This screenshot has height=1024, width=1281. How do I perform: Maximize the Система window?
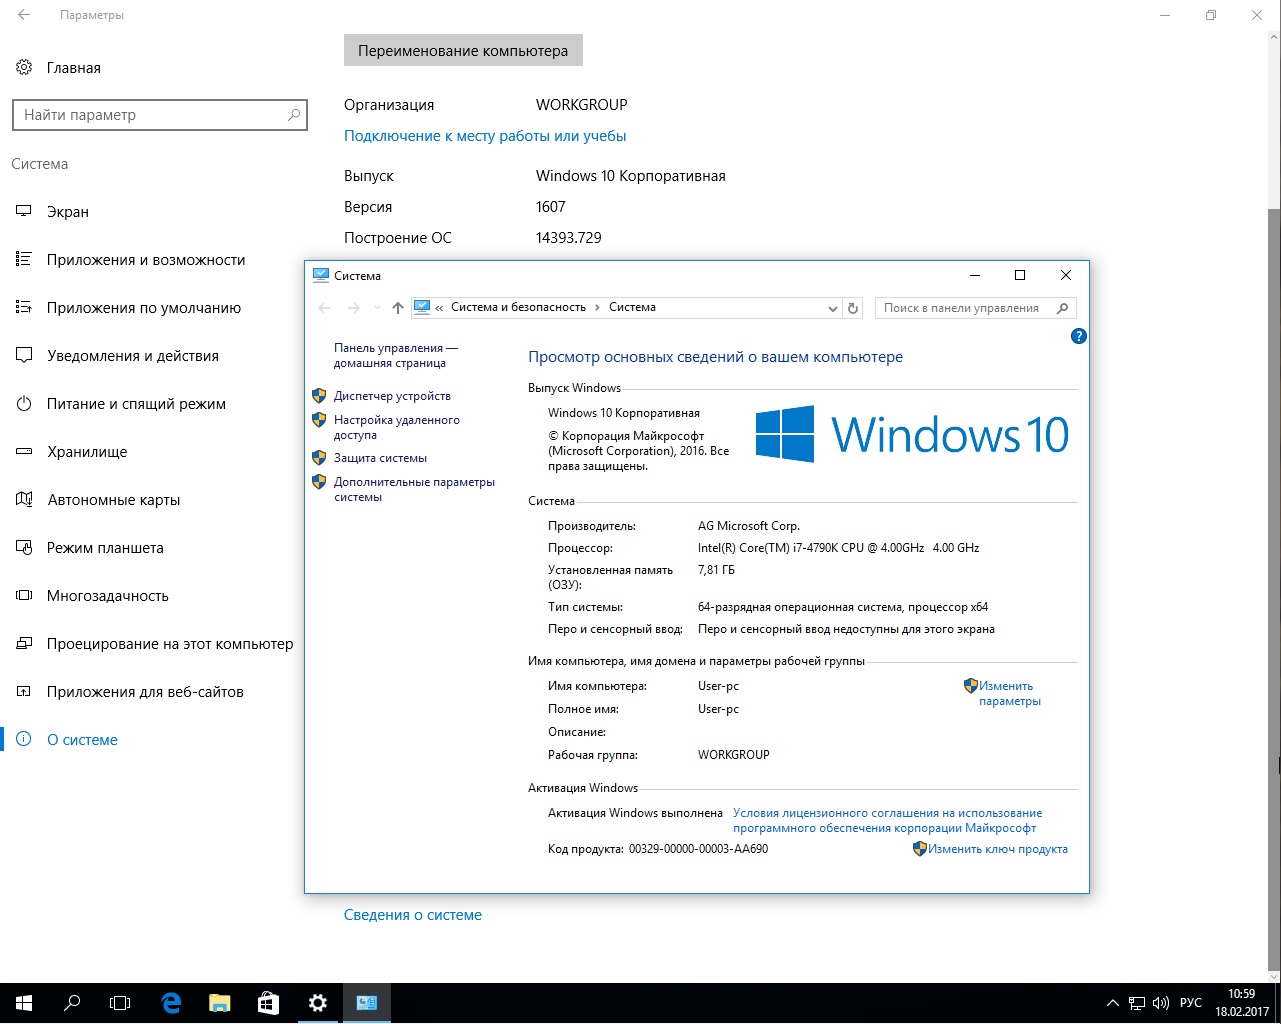(1020, 275)
